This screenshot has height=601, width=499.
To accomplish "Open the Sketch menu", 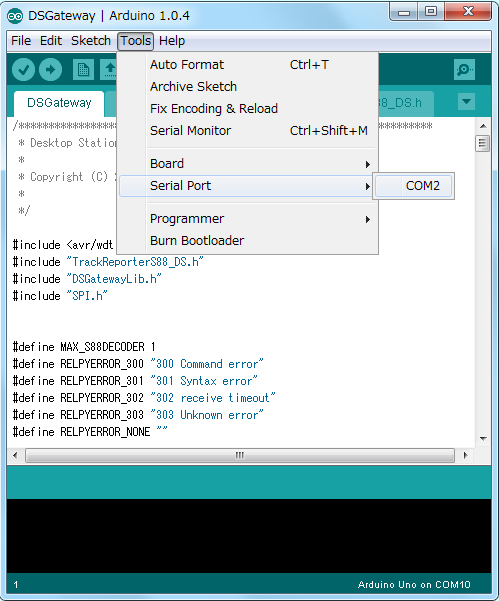I will pos(91,41).
